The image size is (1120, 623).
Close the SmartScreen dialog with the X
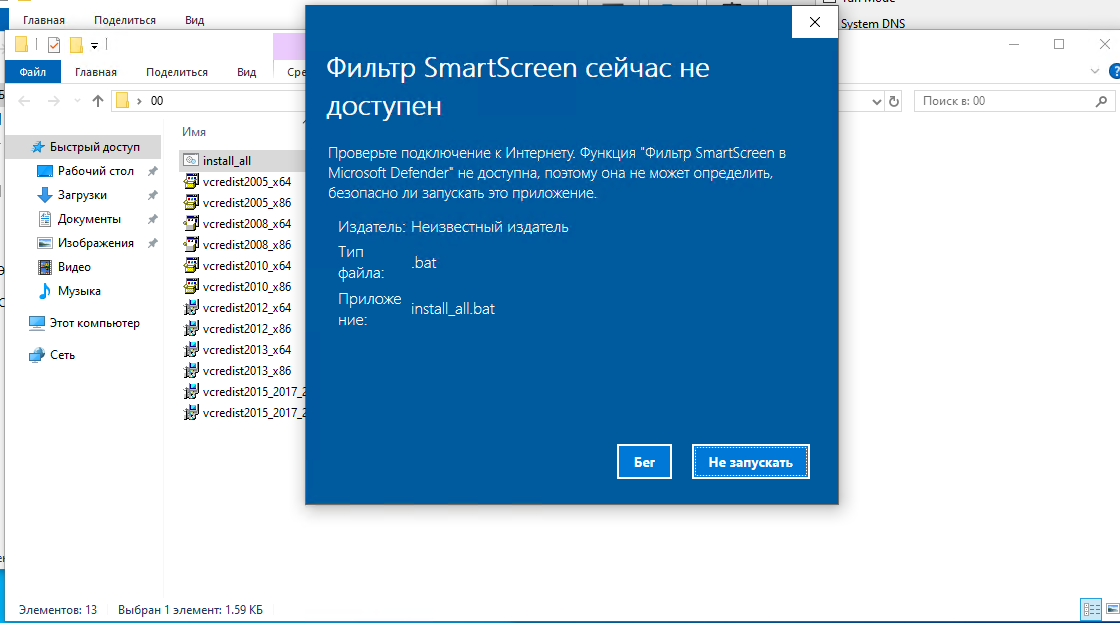(814, 22)
